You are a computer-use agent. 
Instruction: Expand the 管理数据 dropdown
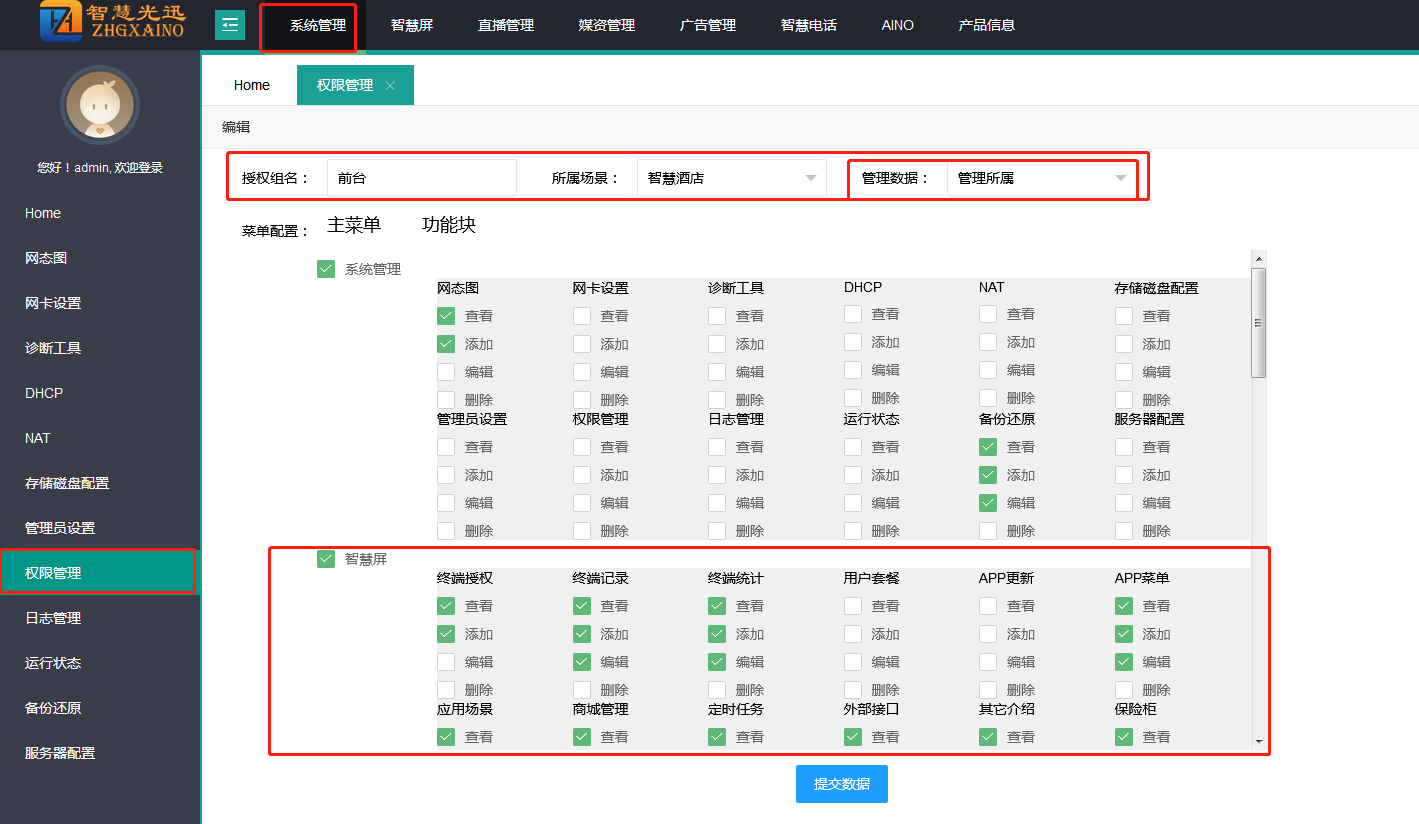[1041, 178]
